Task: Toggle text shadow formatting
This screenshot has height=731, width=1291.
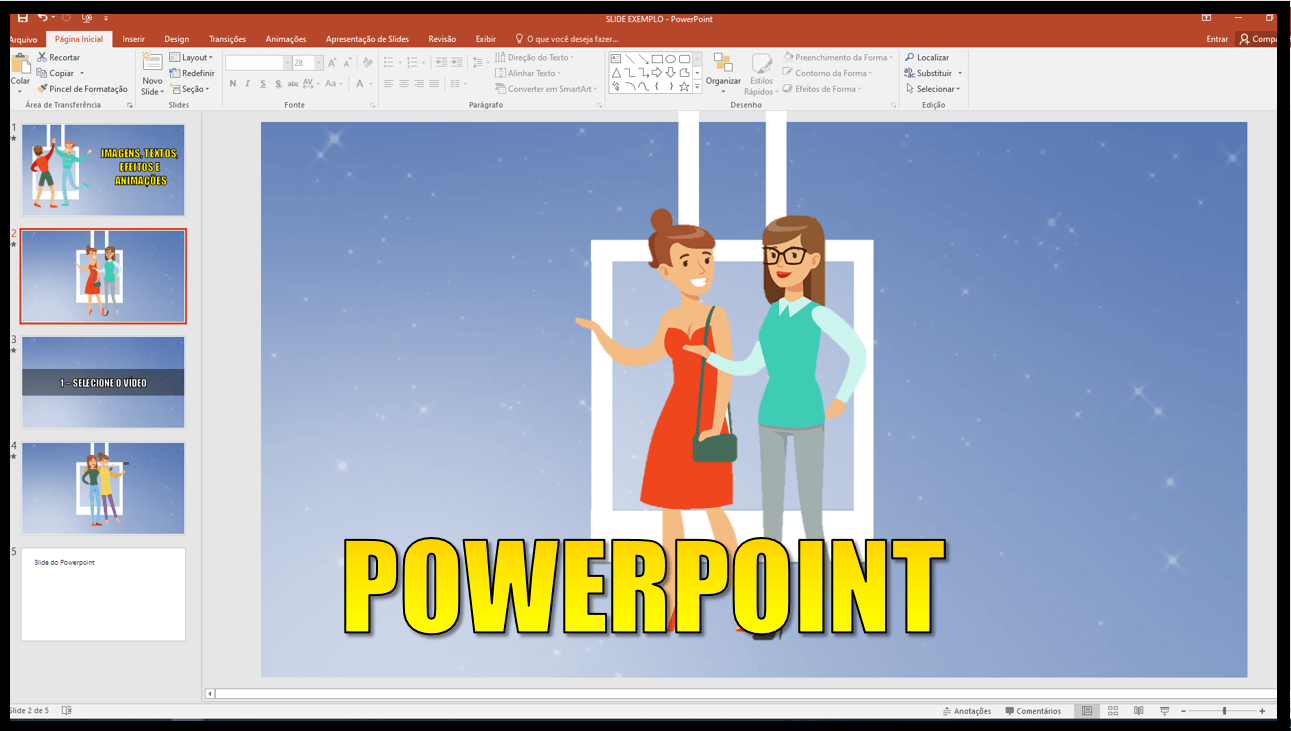Action: pos(278,84)
